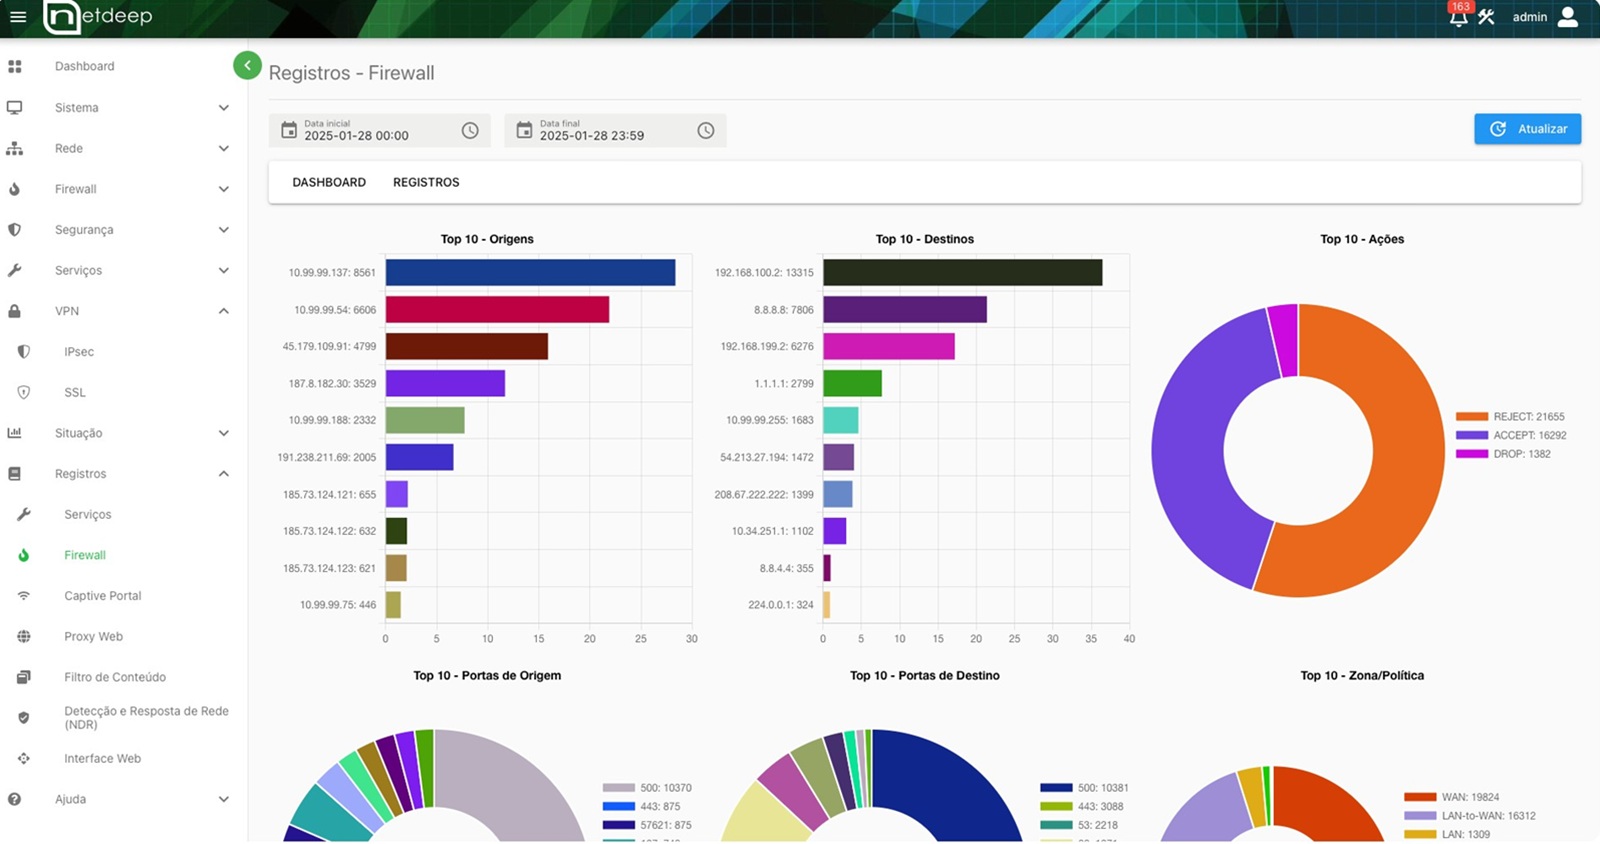Click the Firewall flame icon beside Segurança
The height and width of the screenshot is (844, 1600).
click(14, 189)
